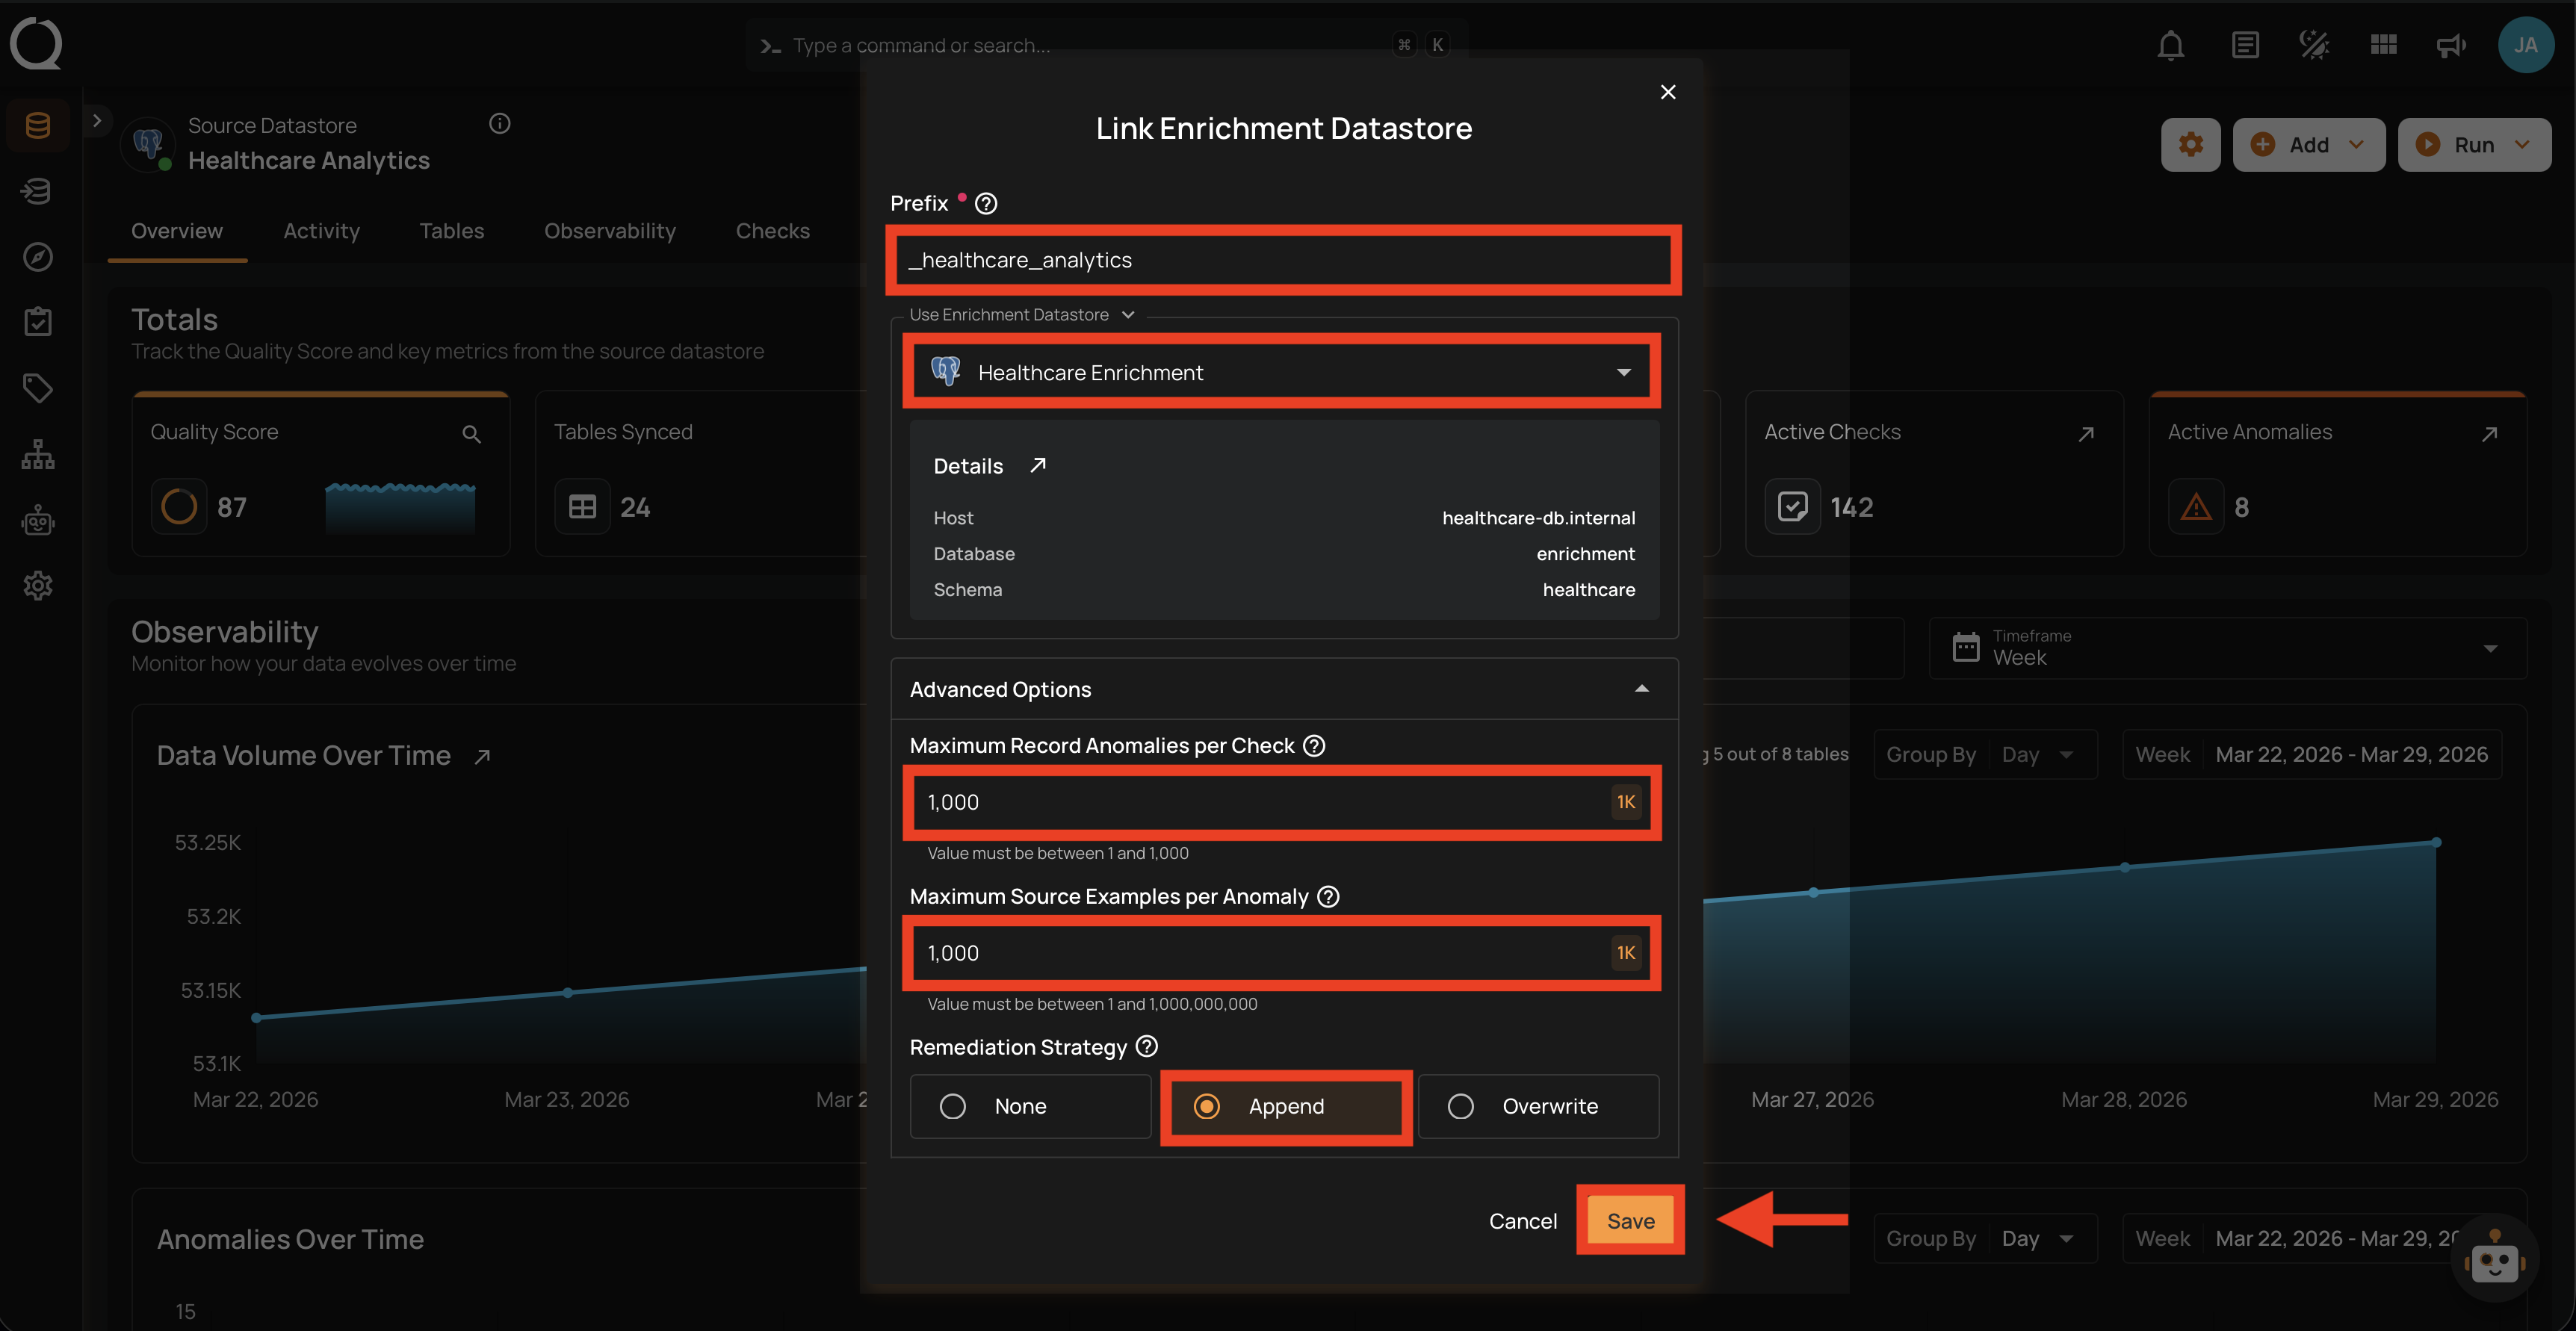The image size is (2576, 1331).
Task: Click inside the Prefix text field
Action: click(x=1283, y=259)
